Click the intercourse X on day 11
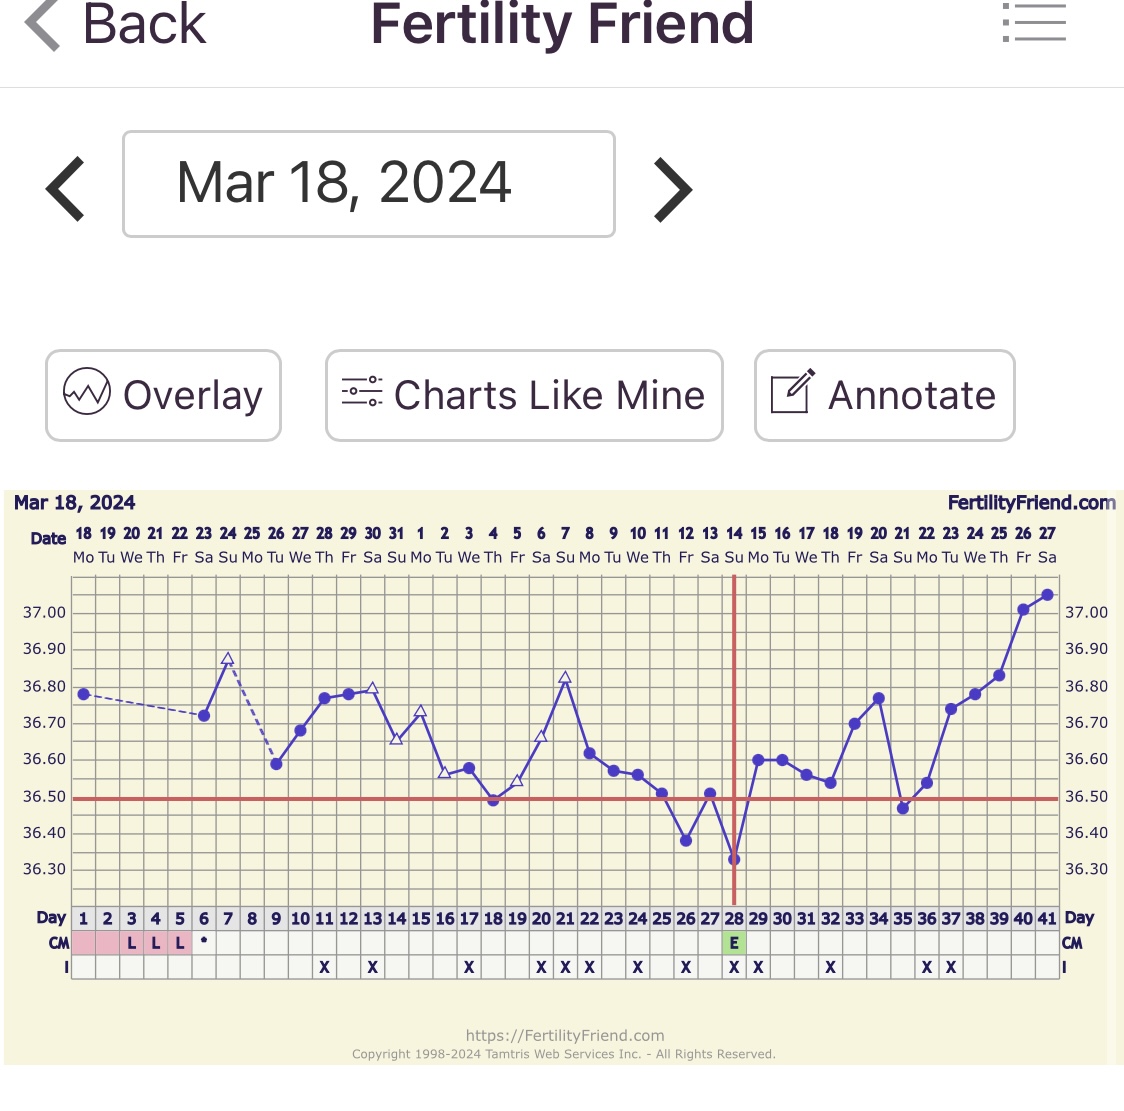This screenshot has height=1111, width=1124. click(324, 967)
